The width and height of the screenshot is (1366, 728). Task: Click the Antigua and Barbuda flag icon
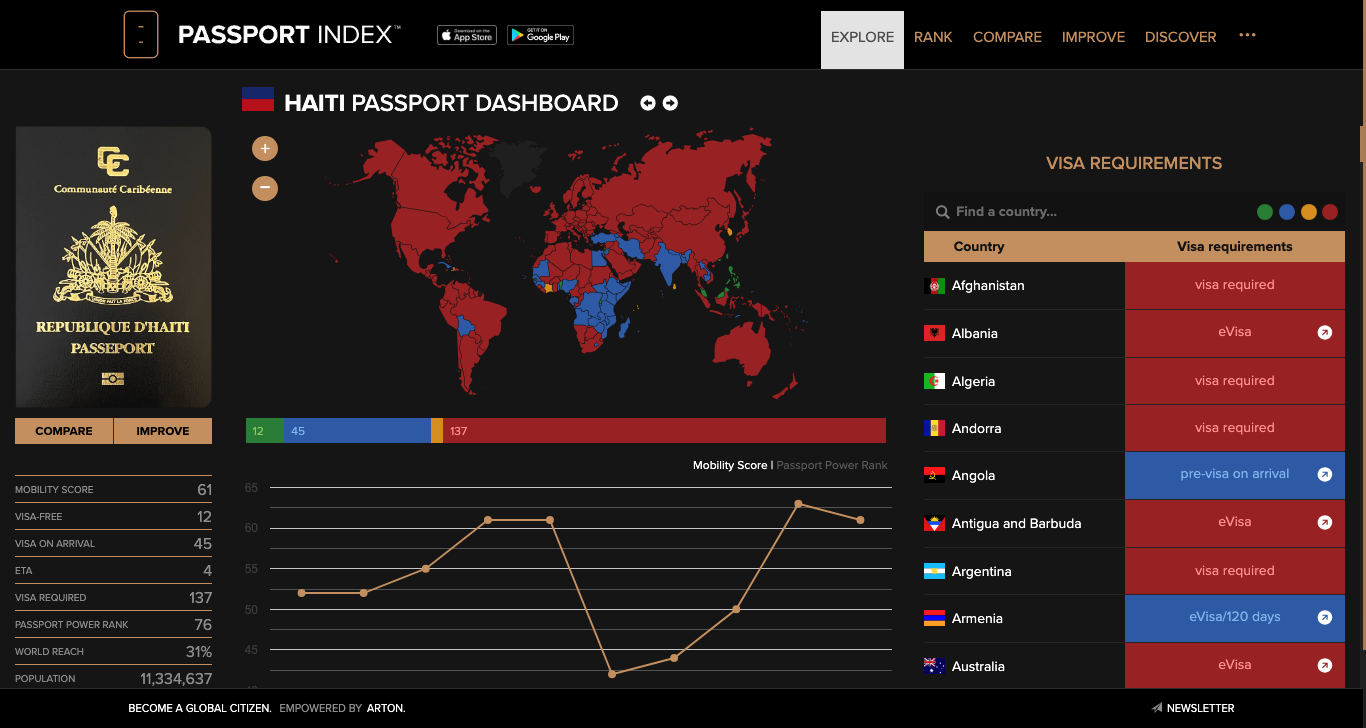pyautogui.click(x=935, y=523)
